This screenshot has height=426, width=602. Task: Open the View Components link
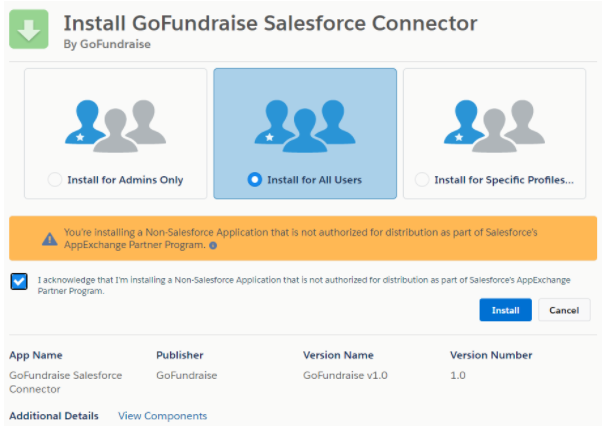click(162, 416)
